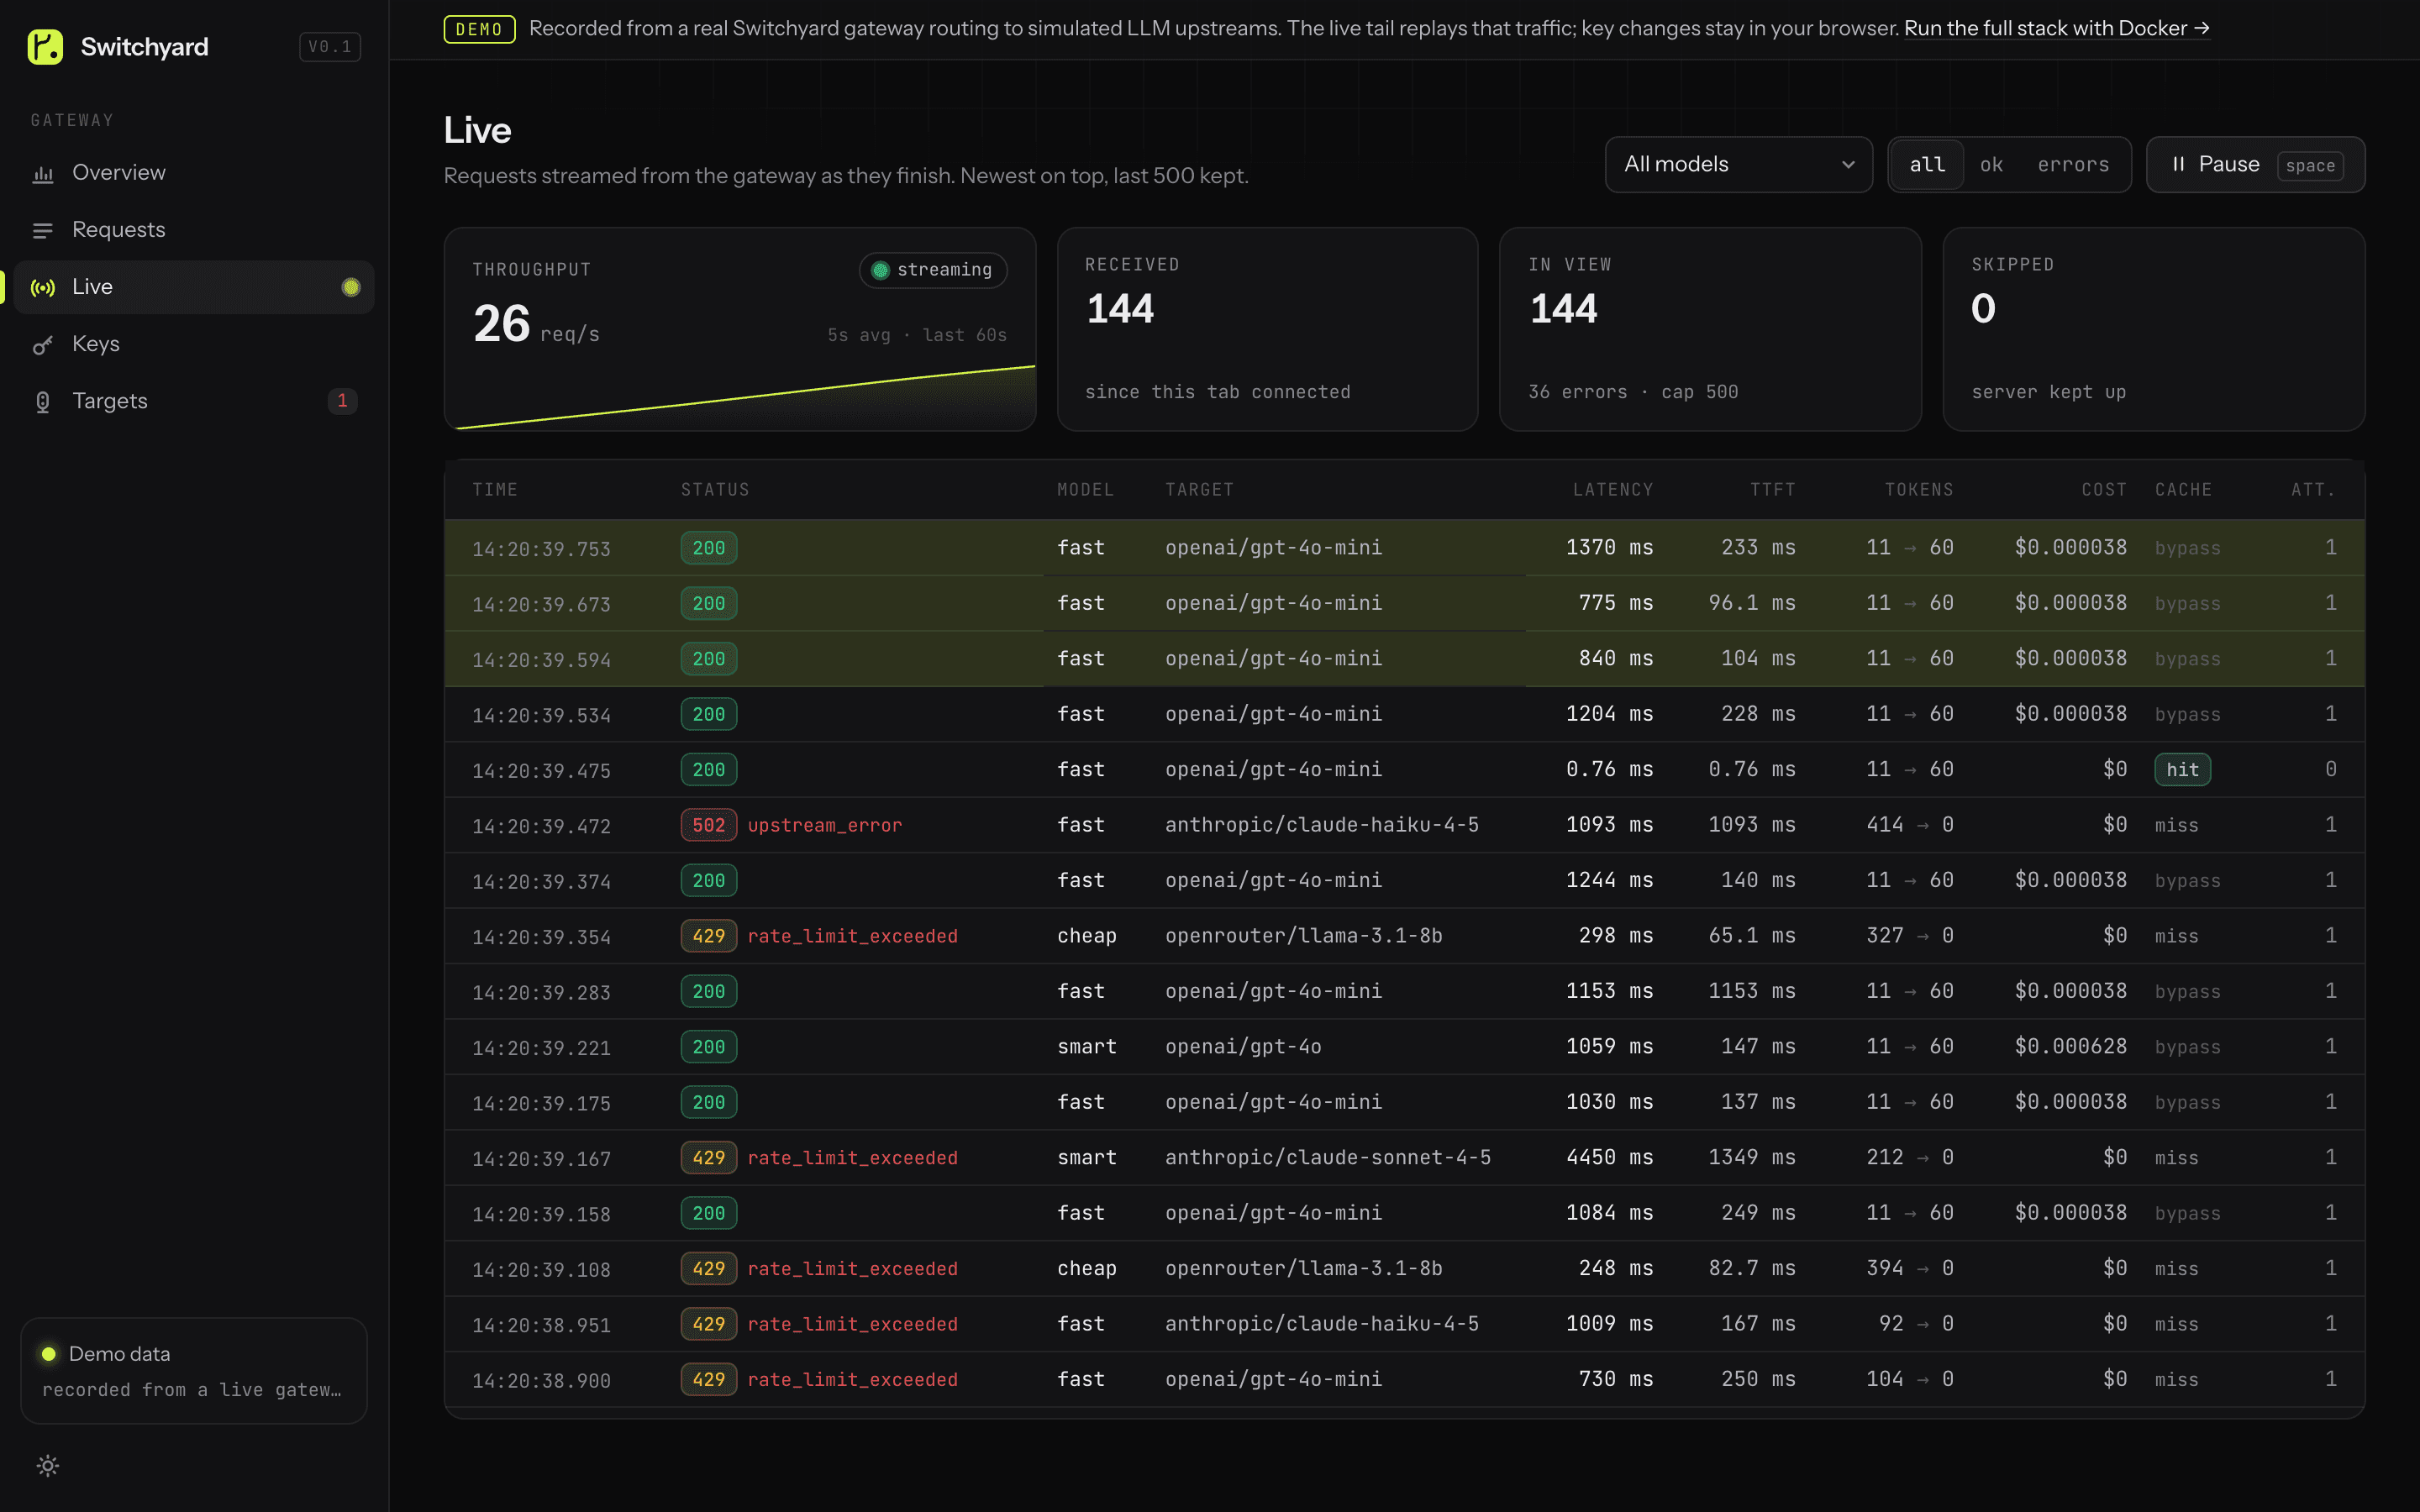Click the V0.1 version badge
The height and width of the screenshot is (1512, 2420).
click(330, 47)
